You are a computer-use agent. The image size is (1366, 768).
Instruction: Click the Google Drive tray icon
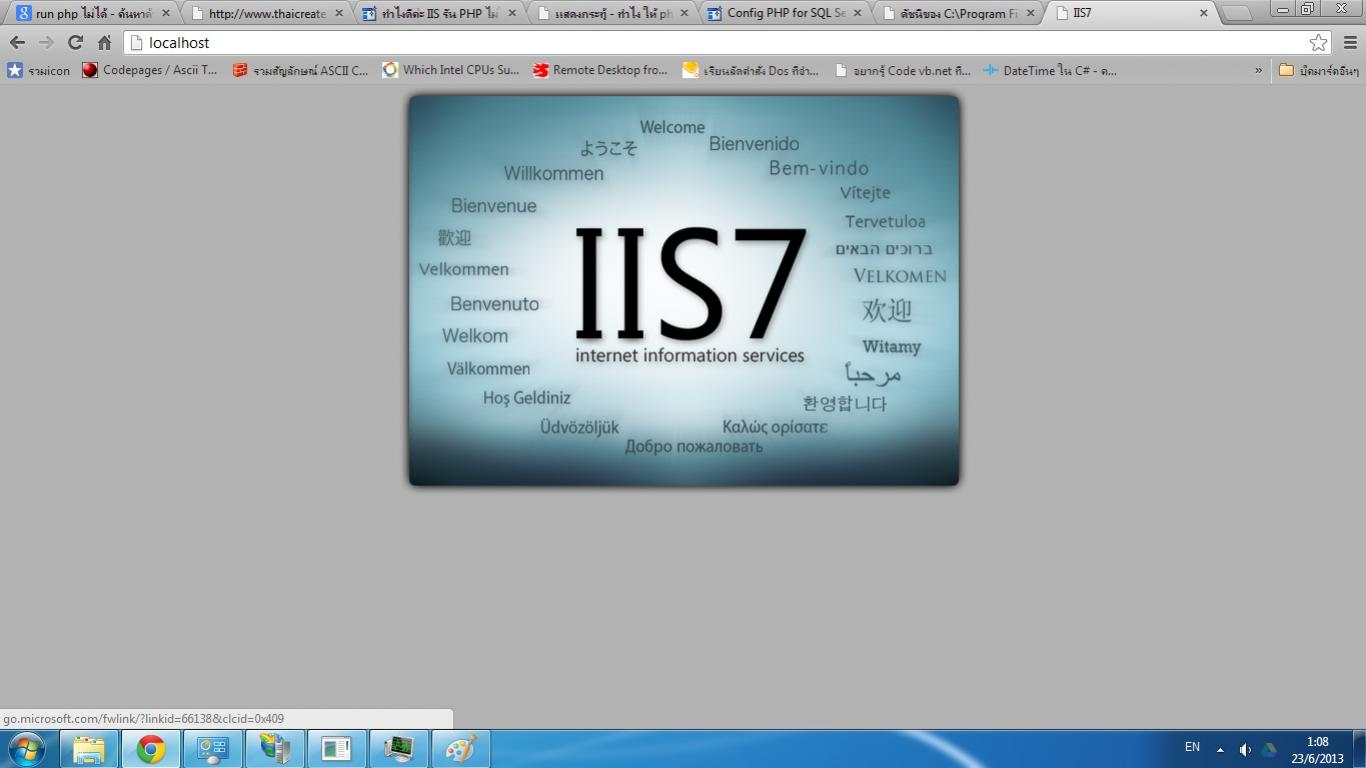click(x=1270, y=749)
